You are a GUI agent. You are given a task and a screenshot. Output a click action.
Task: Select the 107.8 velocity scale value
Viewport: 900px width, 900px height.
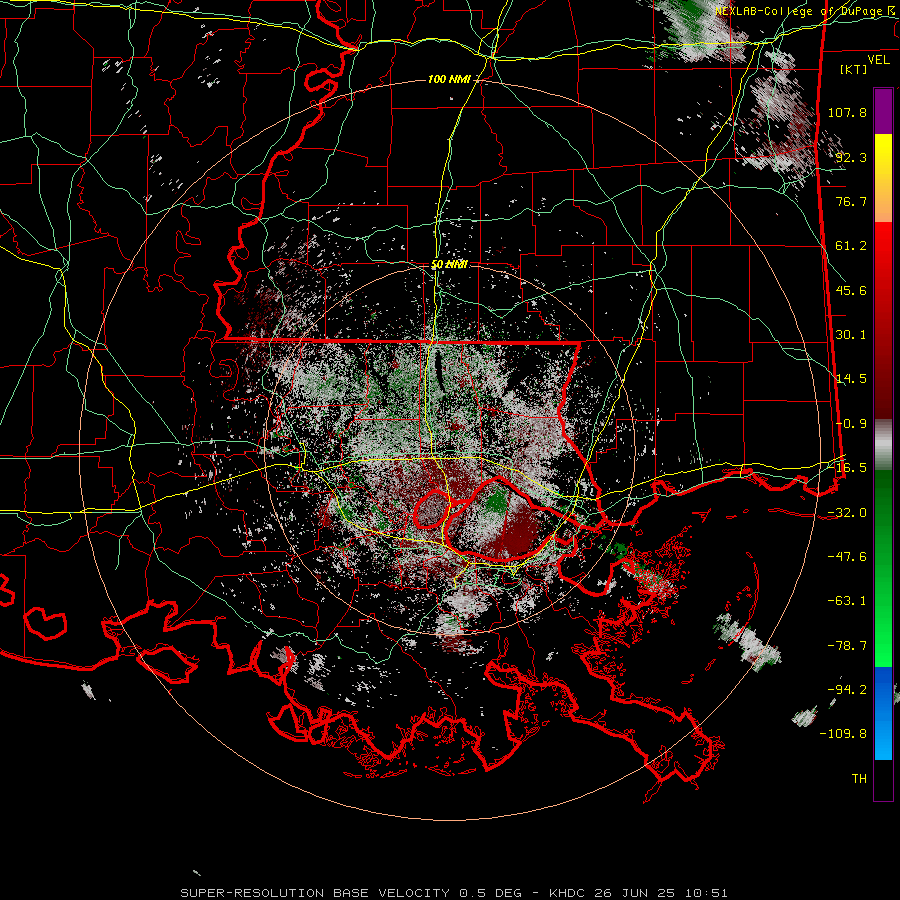(x=847, y=112)
